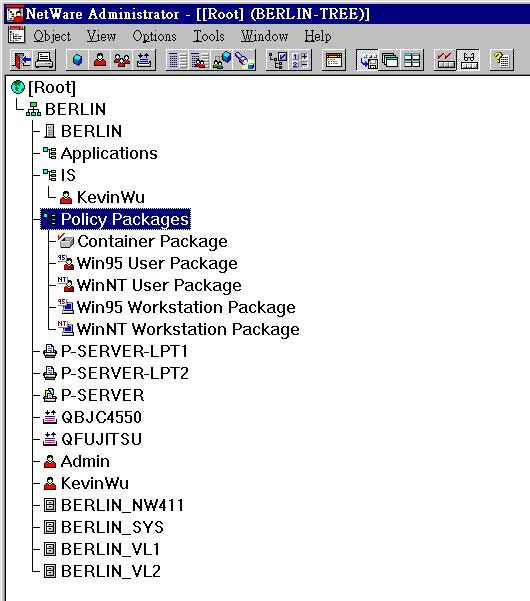Viewport: 530px width, 601px height.
Task: Open the Options menu
Action: coord(154,36)
